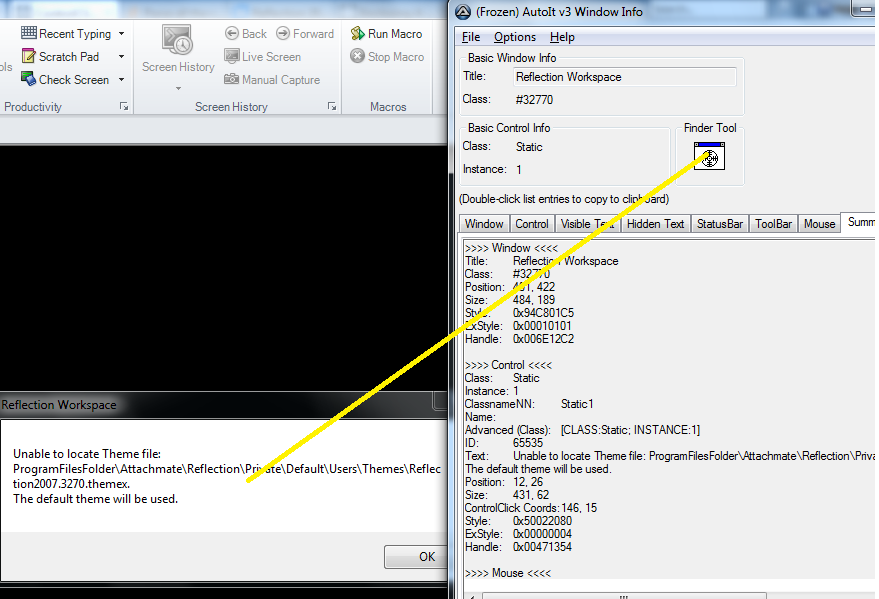Click the Run Macro button label
This screenshot has height=599, width=879.
coord(395,34)
